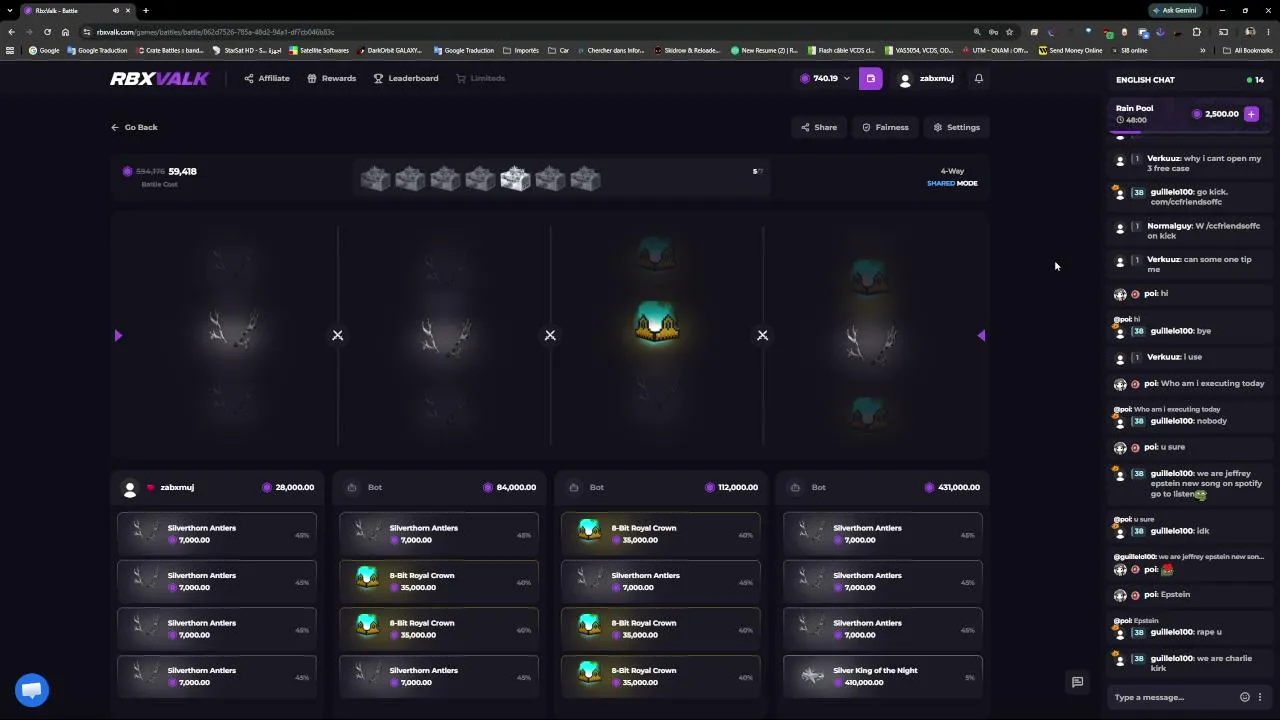1280x720 pixels.
Task: Select zabxmuj's first Silverthorn Antlers card
Action: [x=217, y=534]
